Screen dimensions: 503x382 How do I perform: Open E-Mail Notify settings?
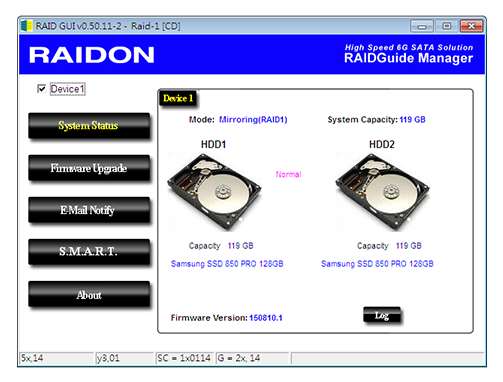pos(89,210)
